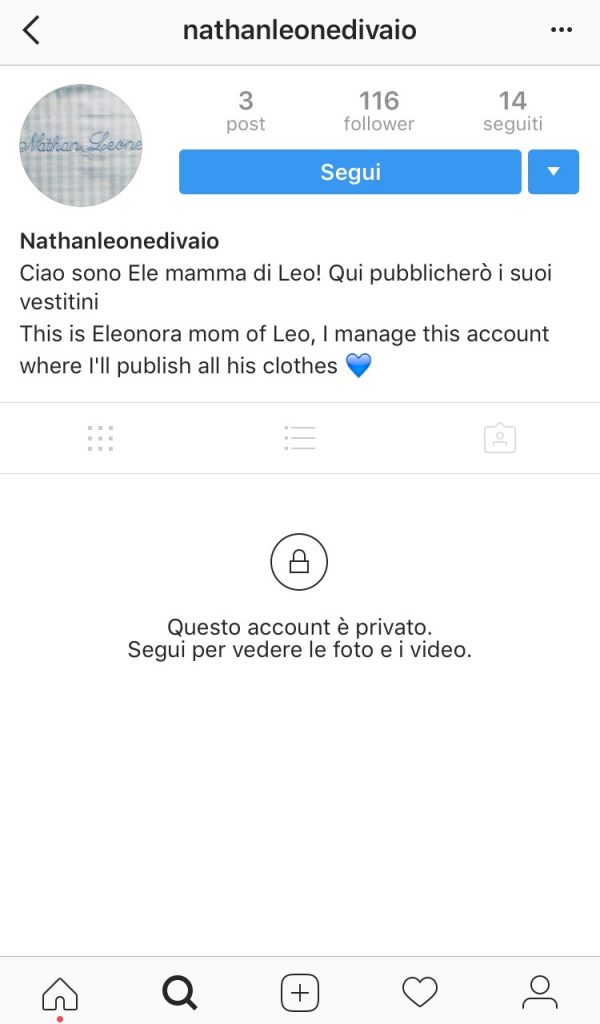Tap the Home icon in bottom bar
Viewport: 600px width, 1024px height.
60,993
